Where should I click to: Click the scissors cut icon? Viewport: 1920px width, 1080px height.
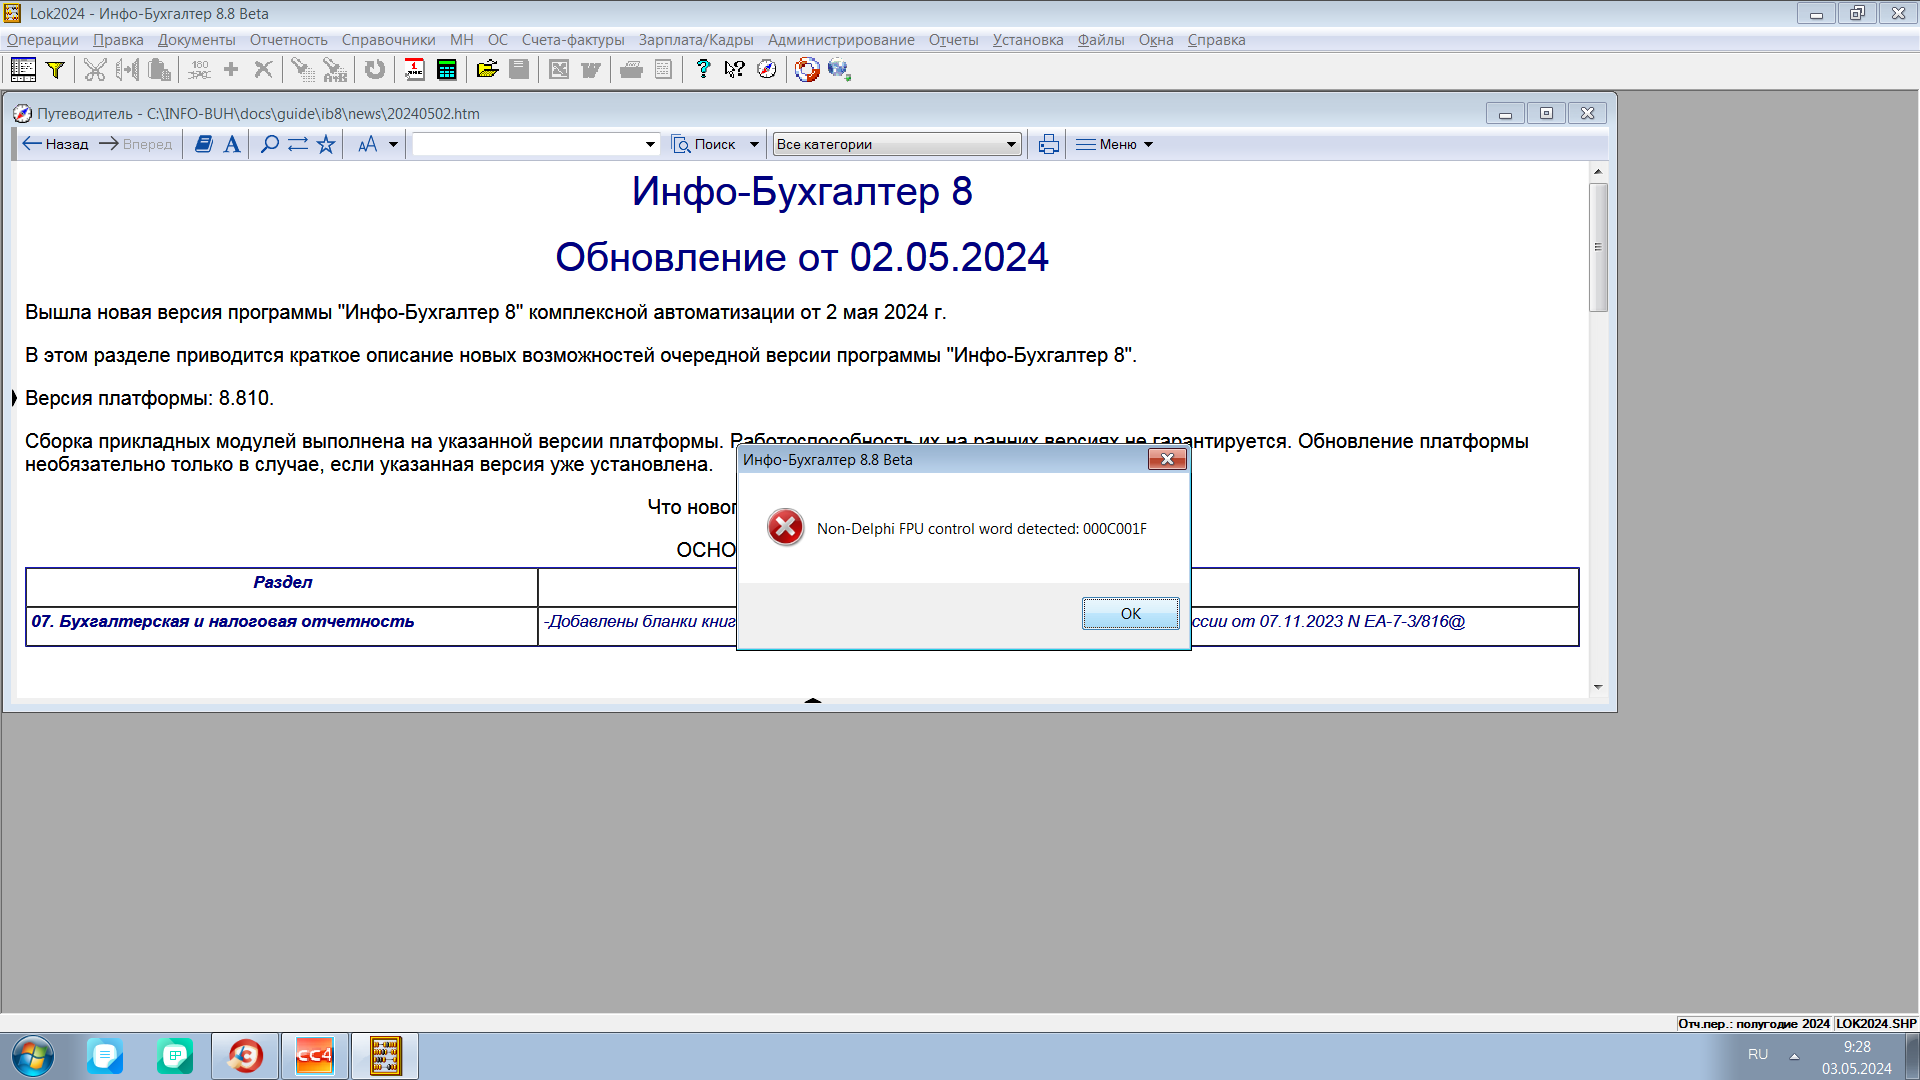tap(95, 69)
